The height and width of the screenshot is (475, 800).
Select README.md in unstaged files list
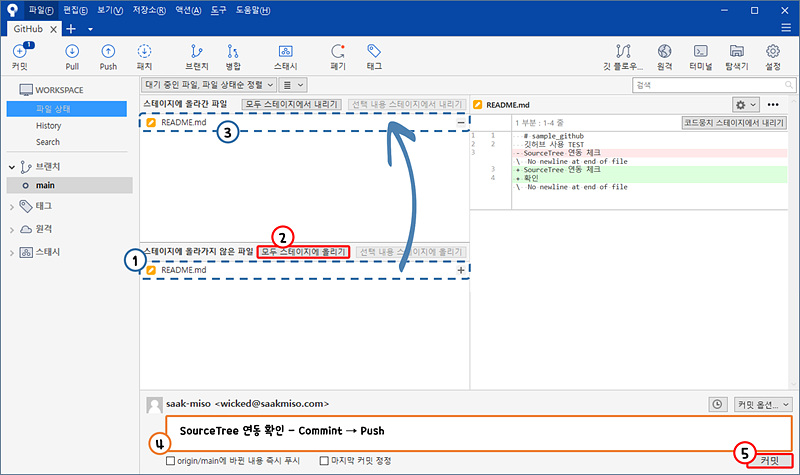pyautogui.click(x=305, y=270)
